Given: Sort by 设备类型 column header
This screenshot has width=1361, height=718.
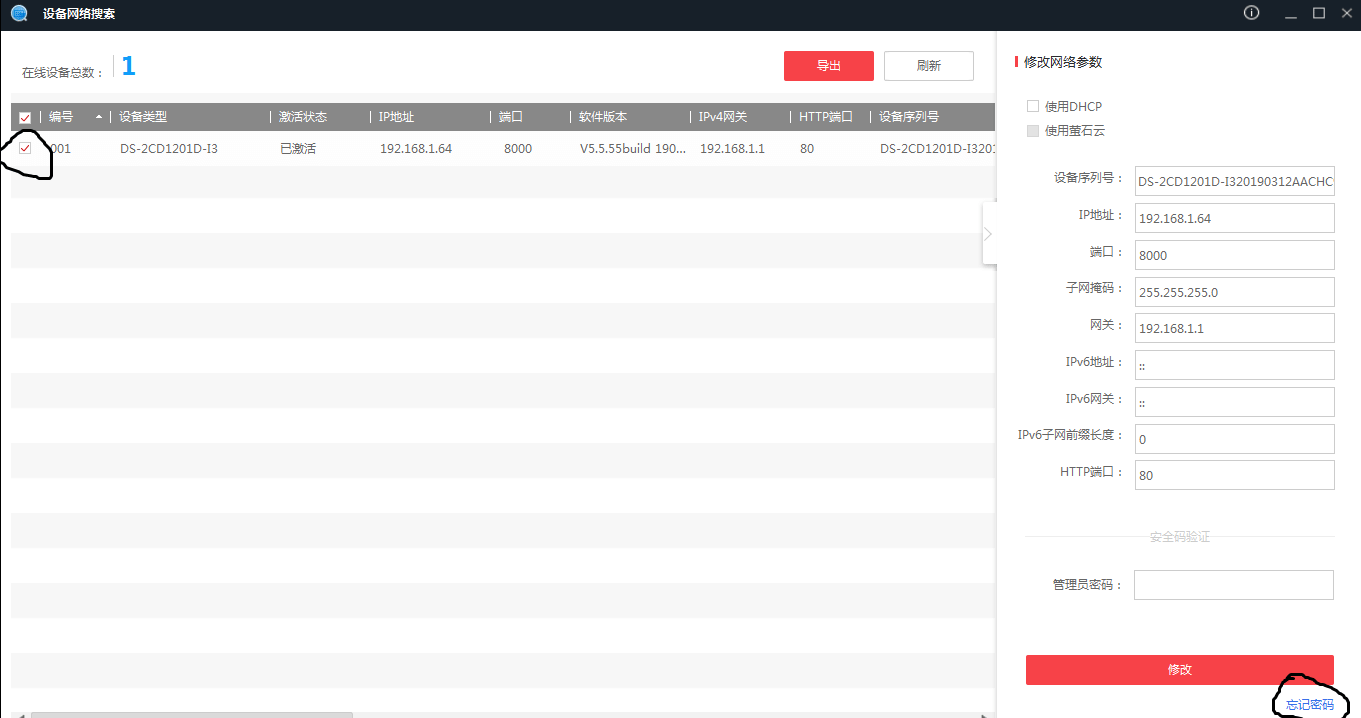Looking at the screenshot, I should point(143,117).
